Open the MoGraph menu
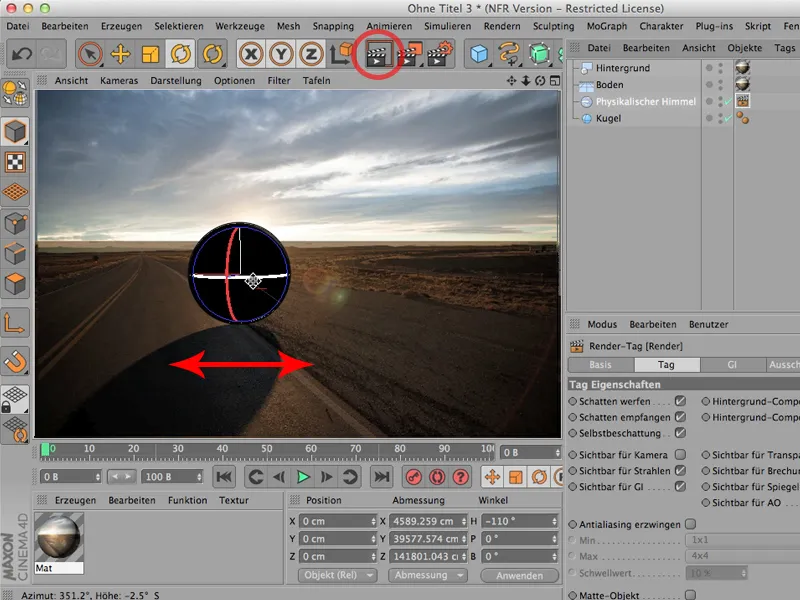The image size is (800, 600). (x=607, y=26)
